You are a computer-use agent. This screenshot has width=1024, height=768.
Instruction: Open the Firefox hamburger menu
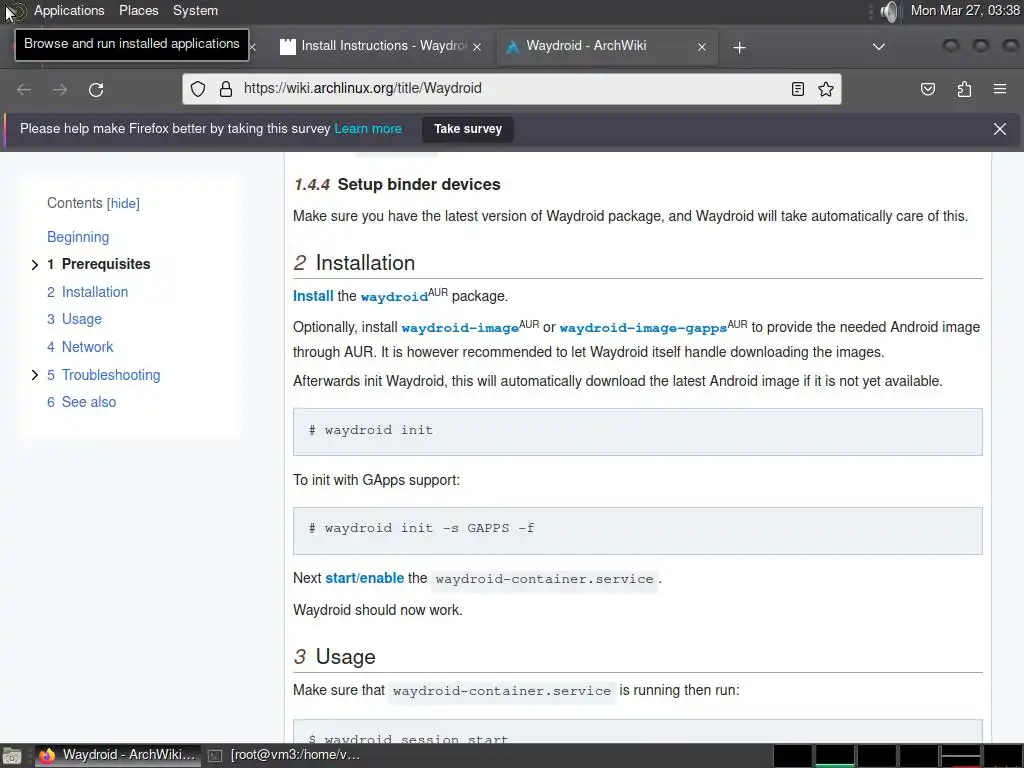1000,89
